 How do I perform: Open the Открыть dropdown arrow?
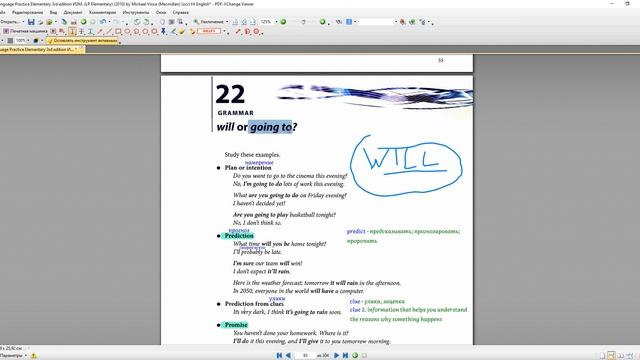click(23, 22)
